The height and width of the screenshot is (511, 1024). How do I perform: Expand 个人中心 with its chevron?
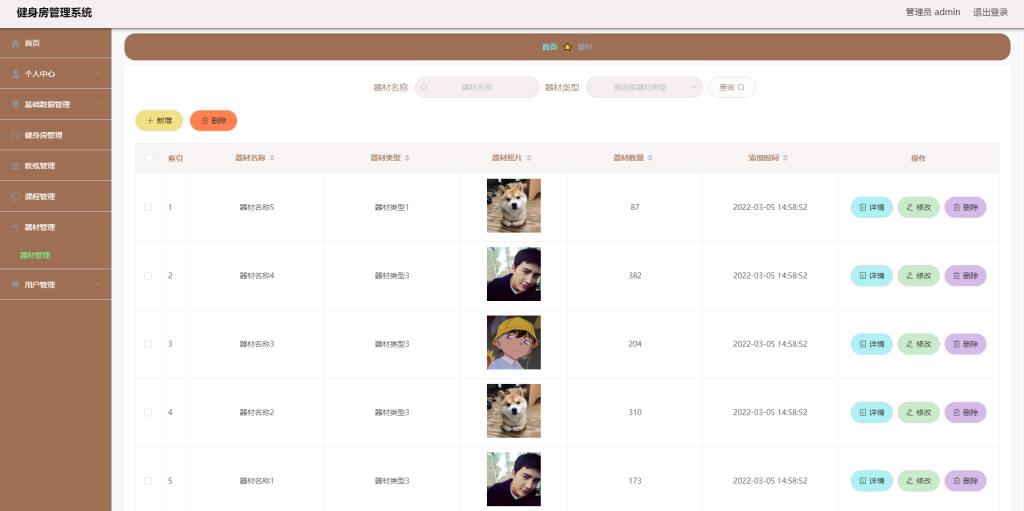pyautogui.click(x=97, y=74)
